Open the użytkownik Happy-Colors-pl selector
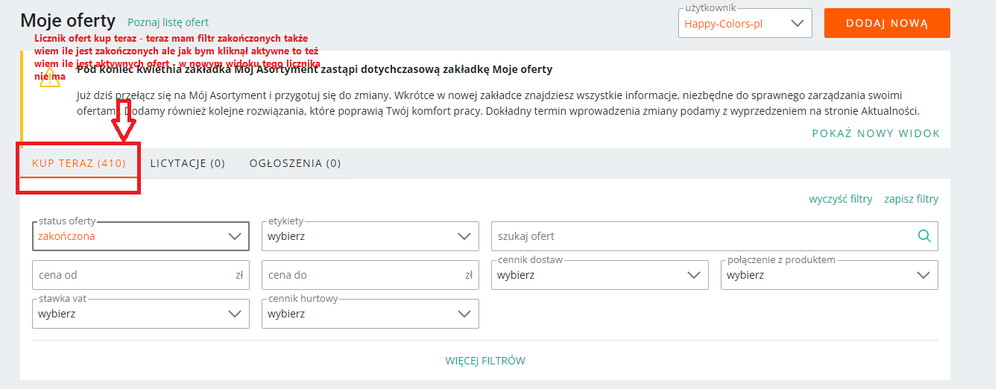The width and height of the screenshot is (998, 389). point(745,24)
